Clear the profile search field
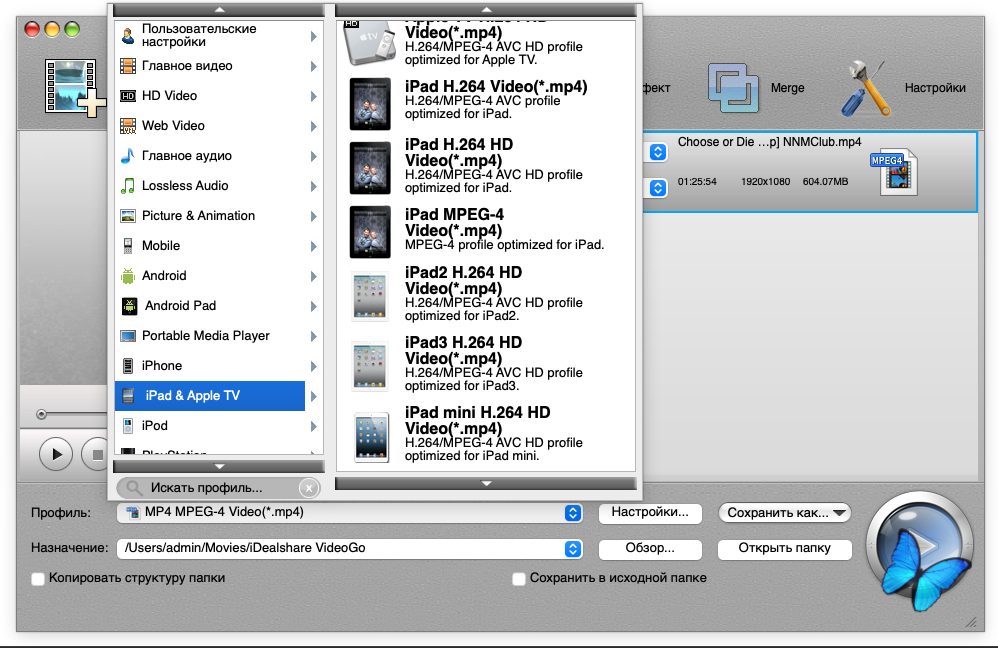This screenshot has width=998, height=648. tap(309, 488)
